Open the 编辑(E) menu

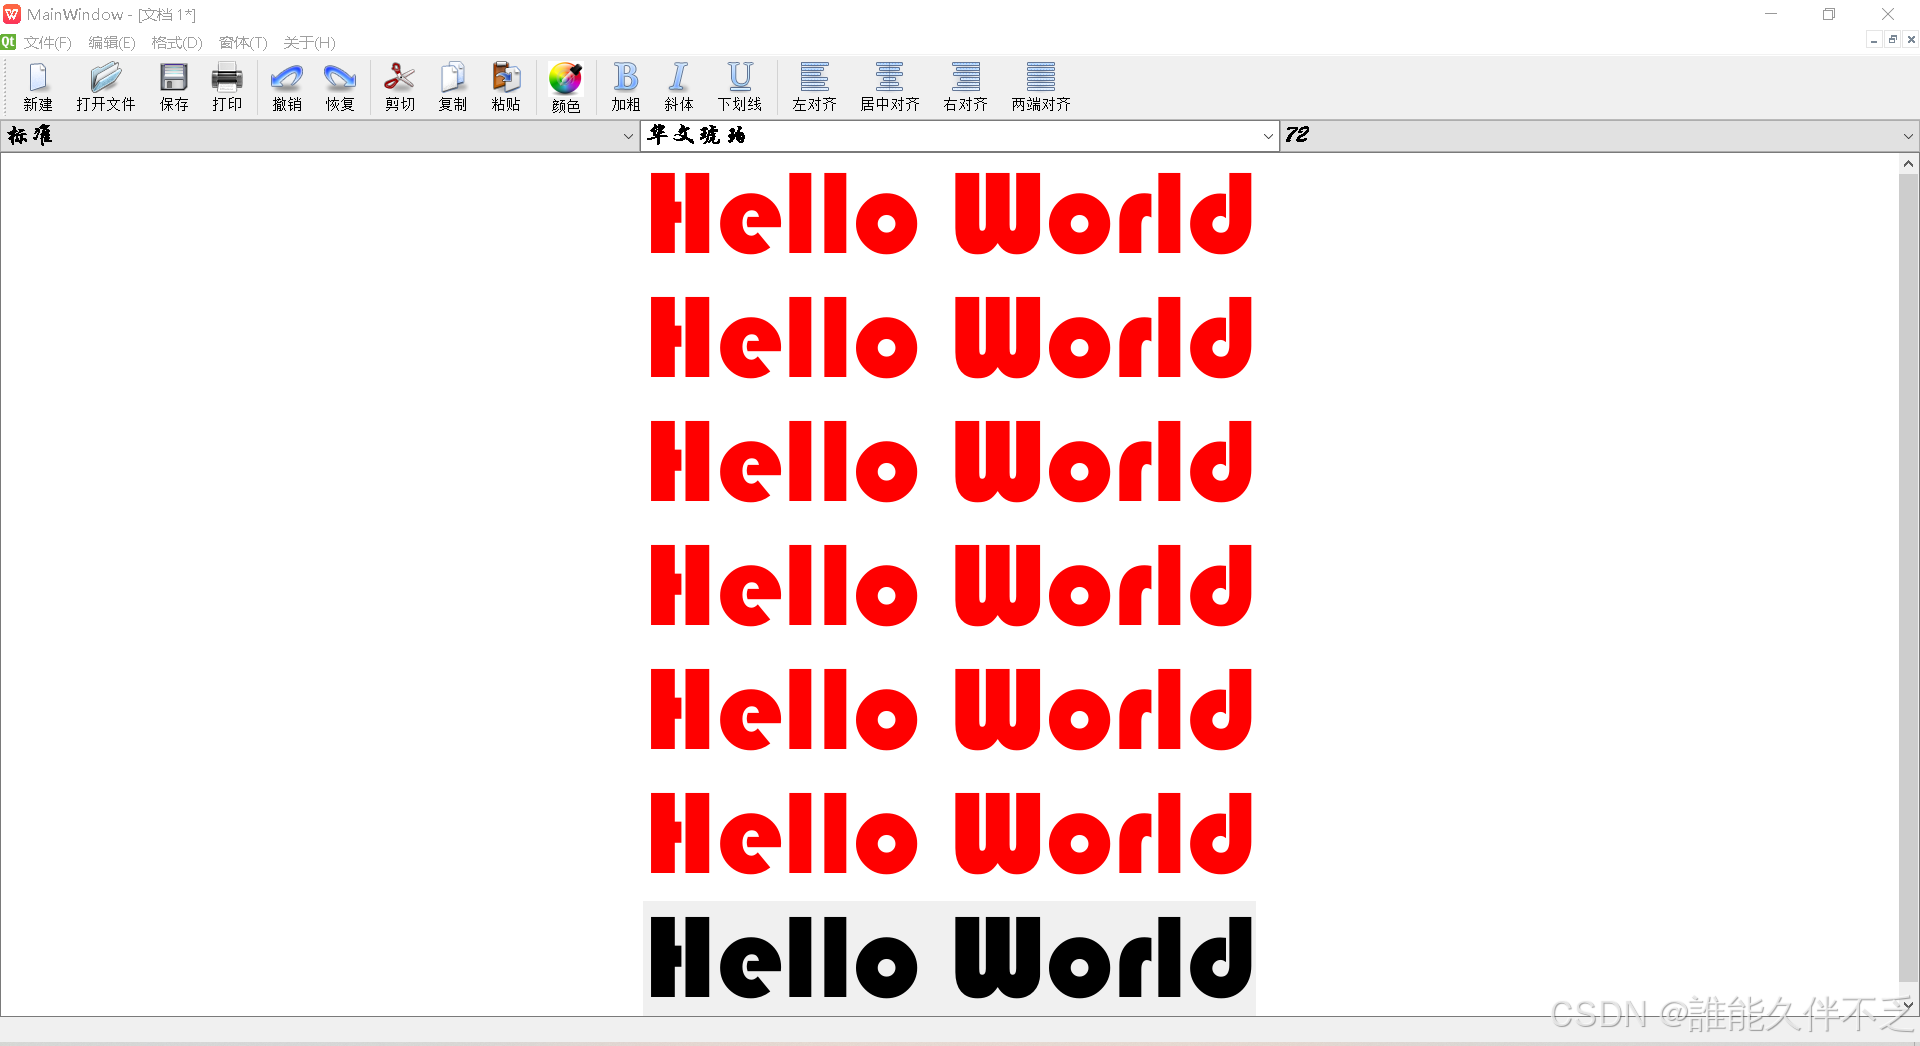click(x=112, y=43)
